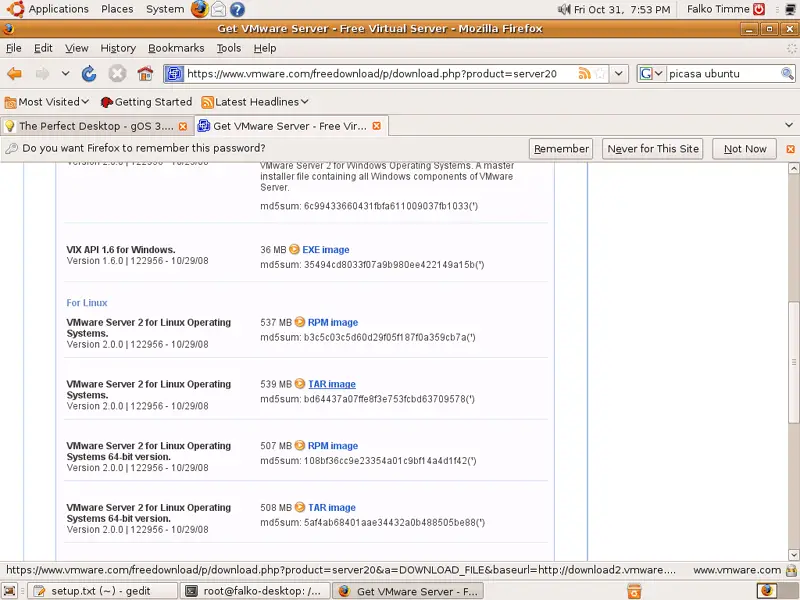This screenshot has width=800, height=600.
Task: Switch to The Perfect Desktop - gOS tab
Action: tap(97, 126)
